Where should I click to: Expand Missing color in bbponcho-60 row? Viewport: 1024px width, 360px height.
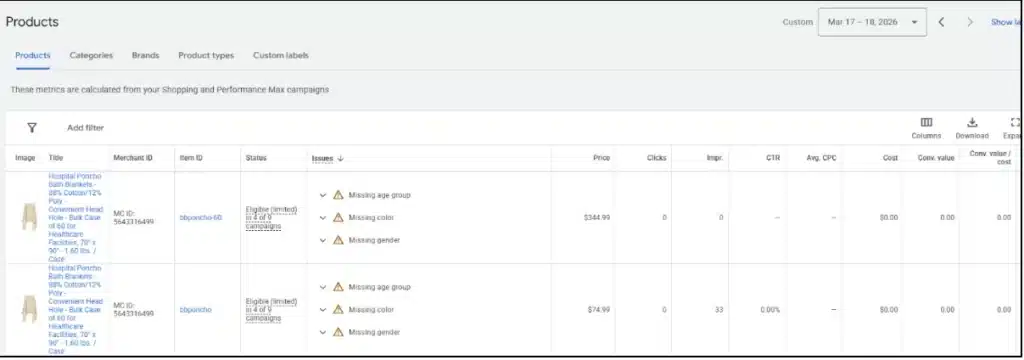tap(323, 218)
